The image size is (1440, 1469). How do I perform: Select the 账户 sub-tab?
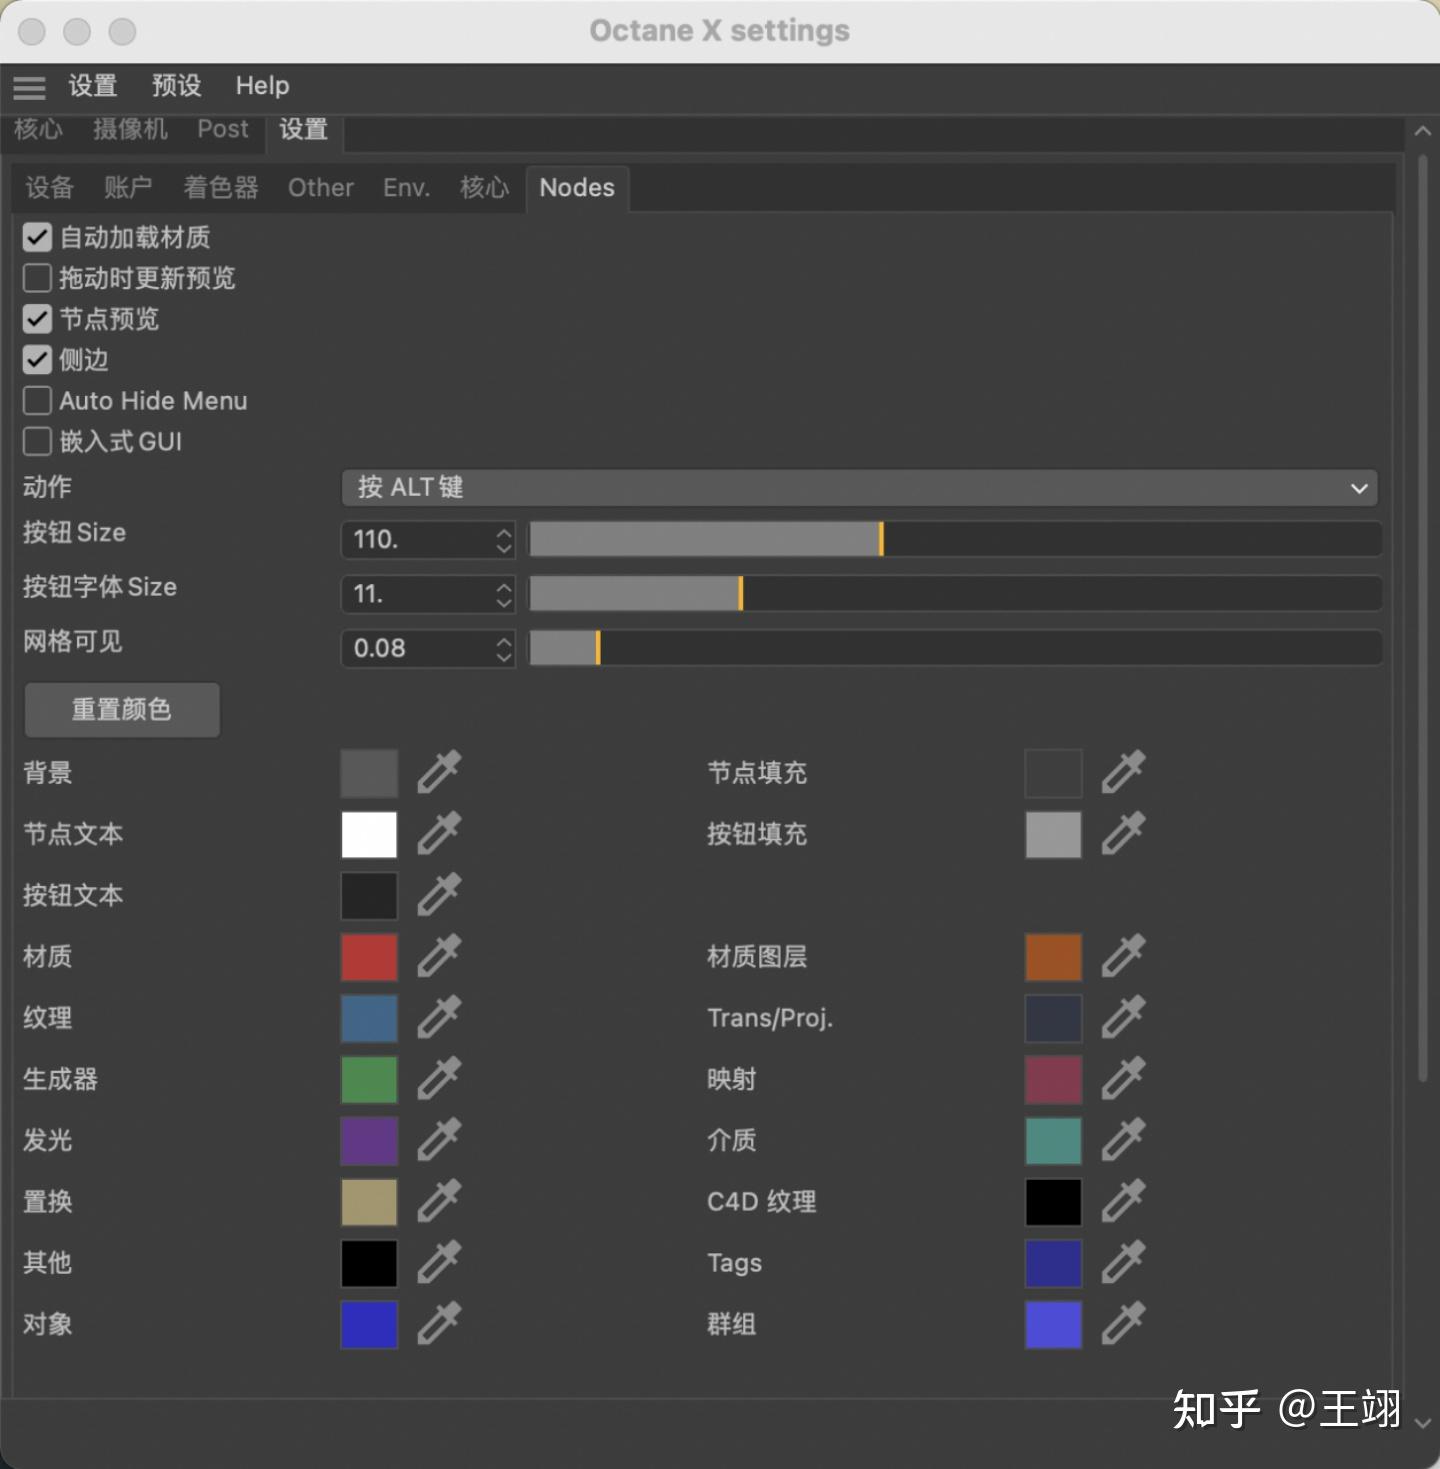tap(128, 188)
